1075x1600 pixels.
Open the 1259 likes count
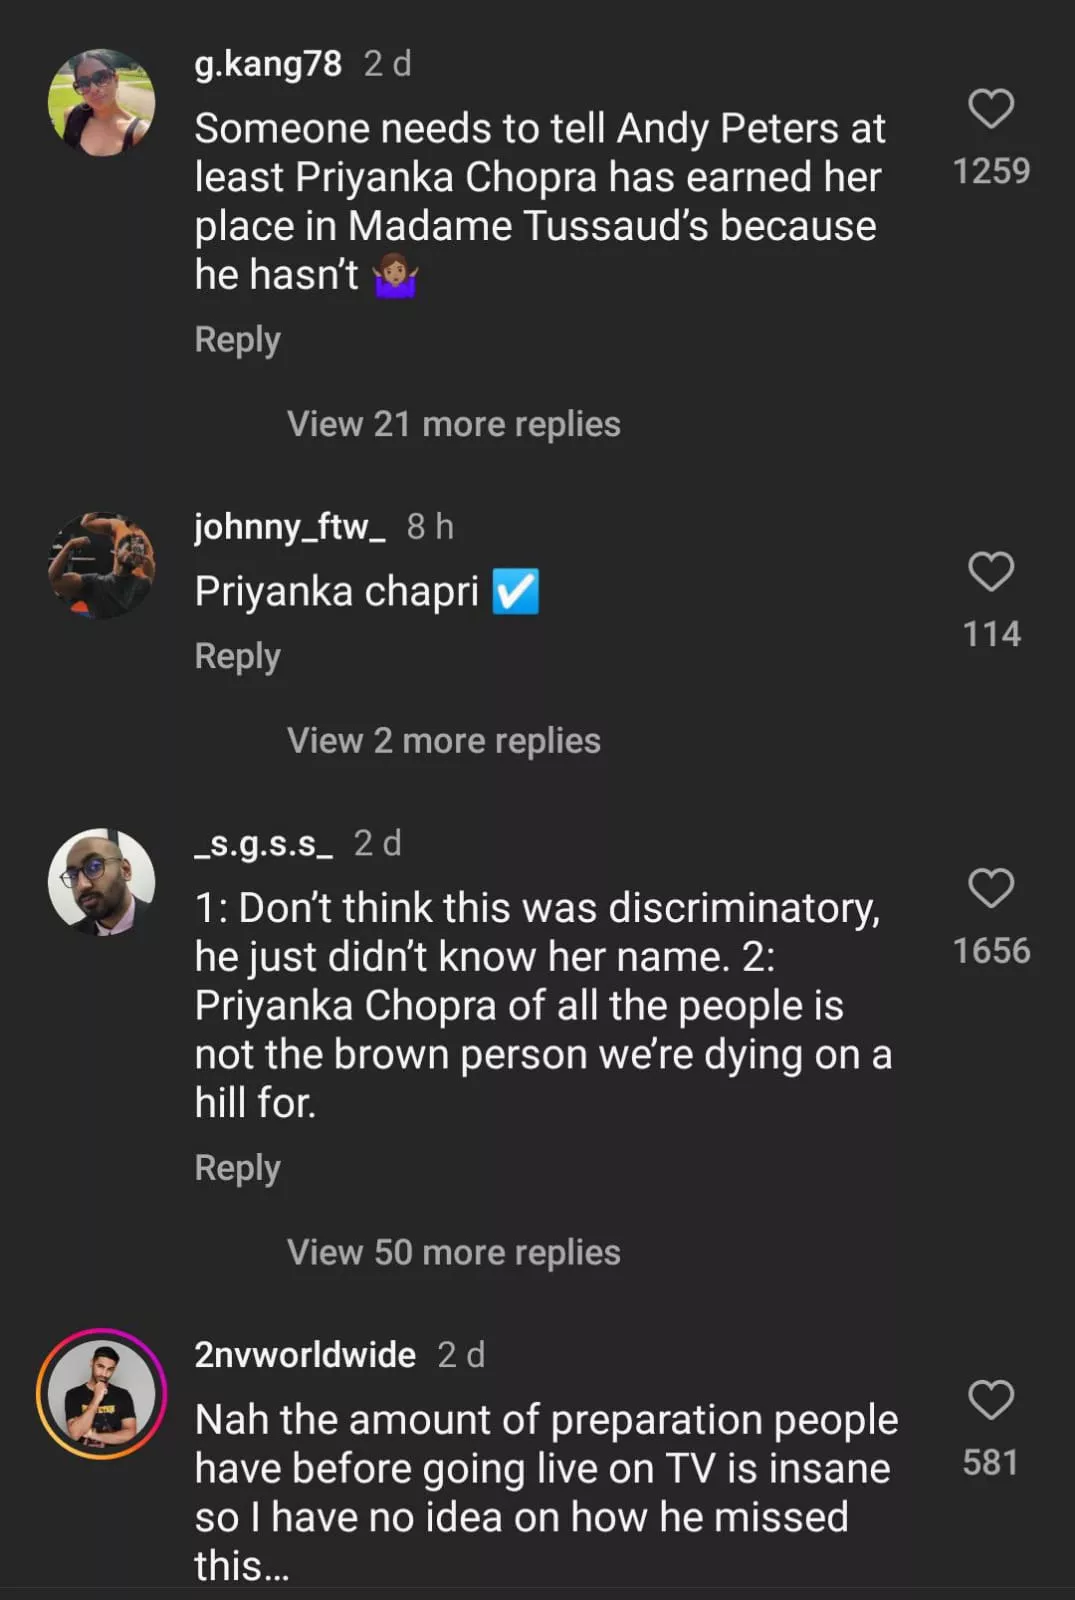coord(991,171)
